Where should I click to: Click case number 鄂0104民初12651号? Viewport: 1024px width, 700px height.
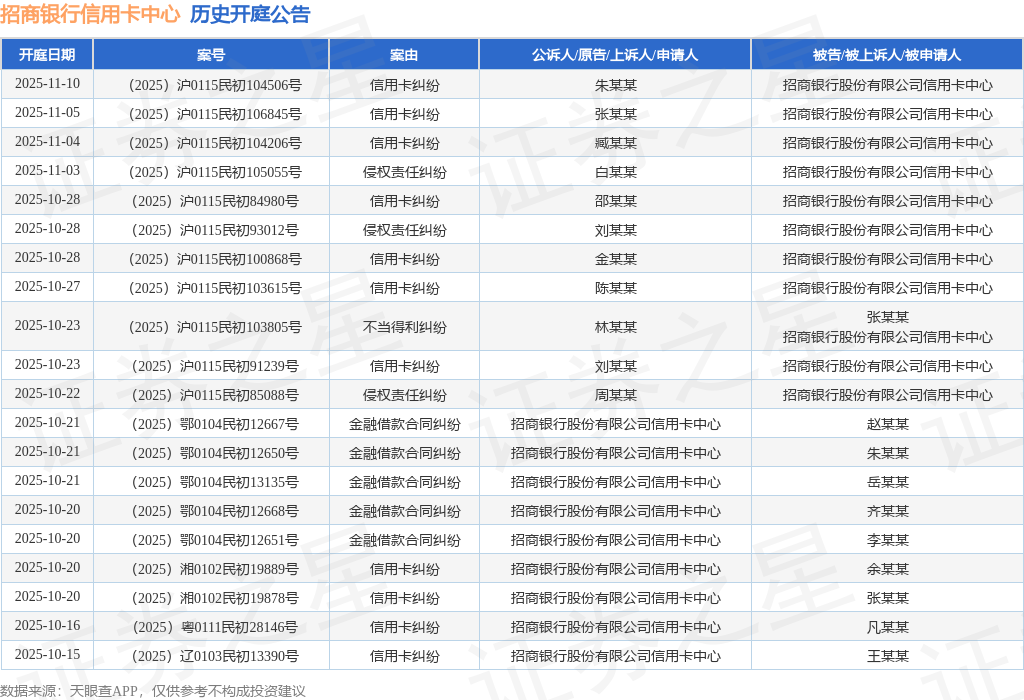(215, 540)
